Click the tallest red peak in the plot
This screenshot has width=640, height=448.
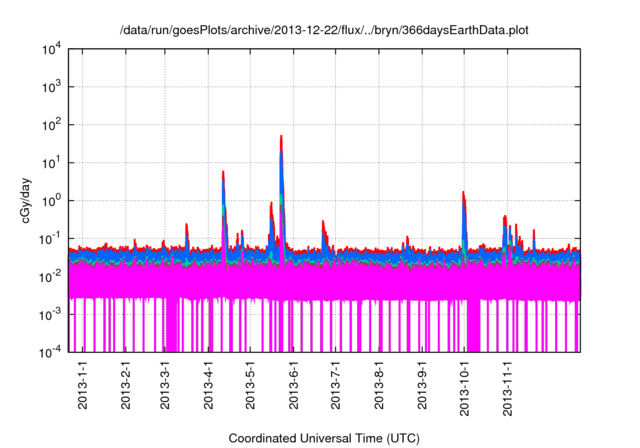281,138
